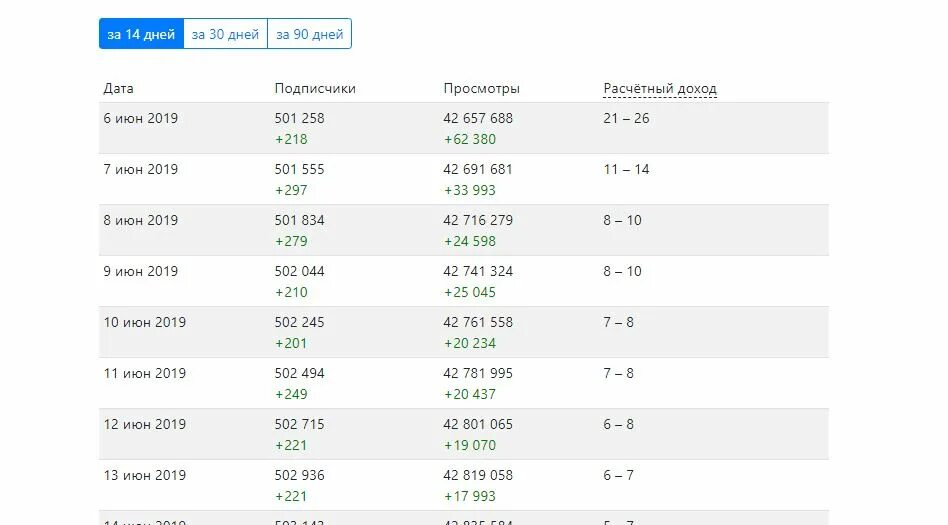Click the +62 380 views increase
The image size is (948, 525).
[470, 139]
